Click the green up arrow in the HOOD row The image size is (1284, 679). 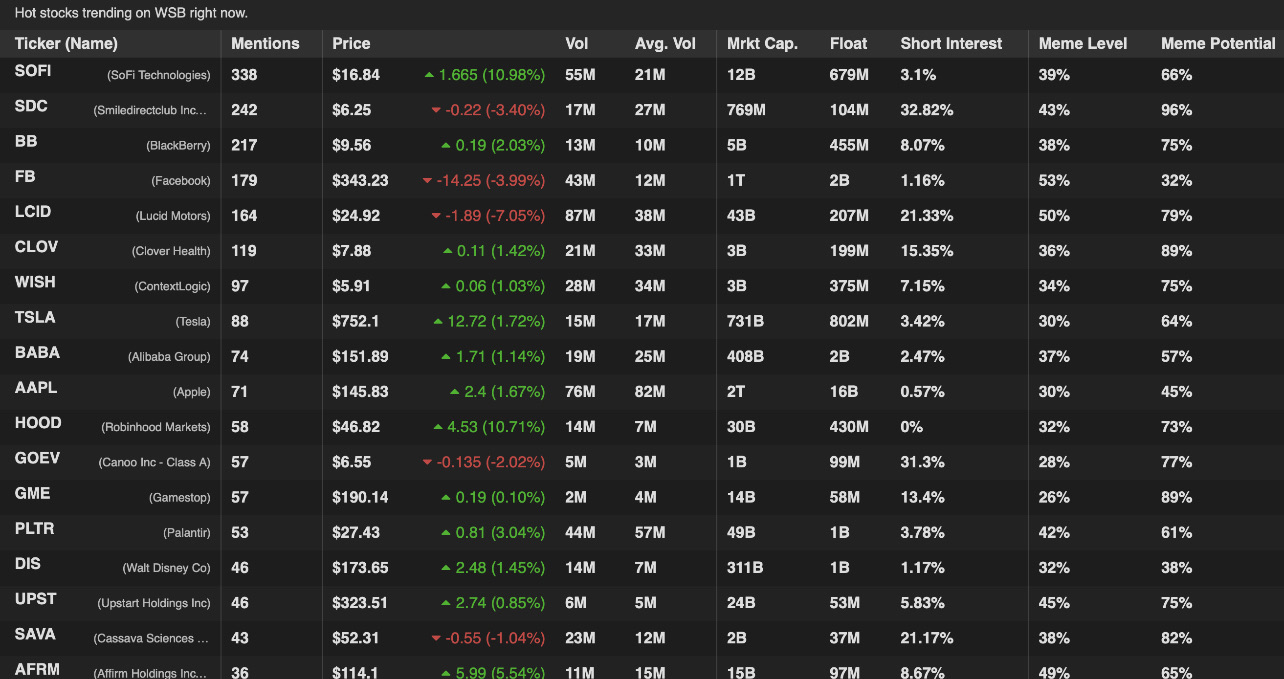[438, 427]
